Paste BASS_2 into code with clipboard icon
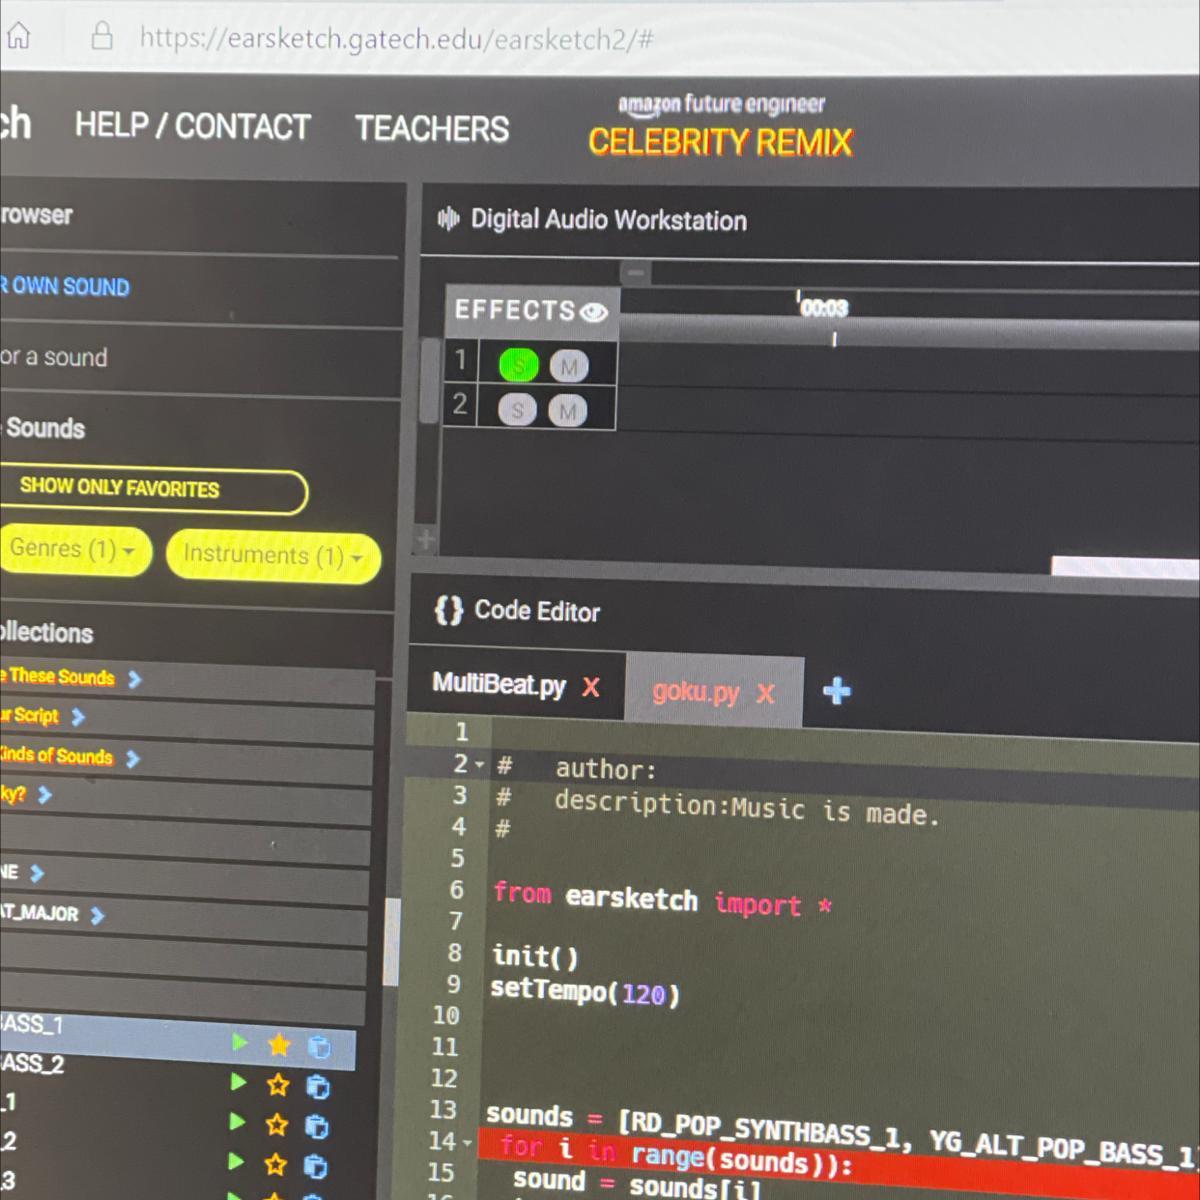Screen dimensions: 1200x1200 coord(317,1087)
